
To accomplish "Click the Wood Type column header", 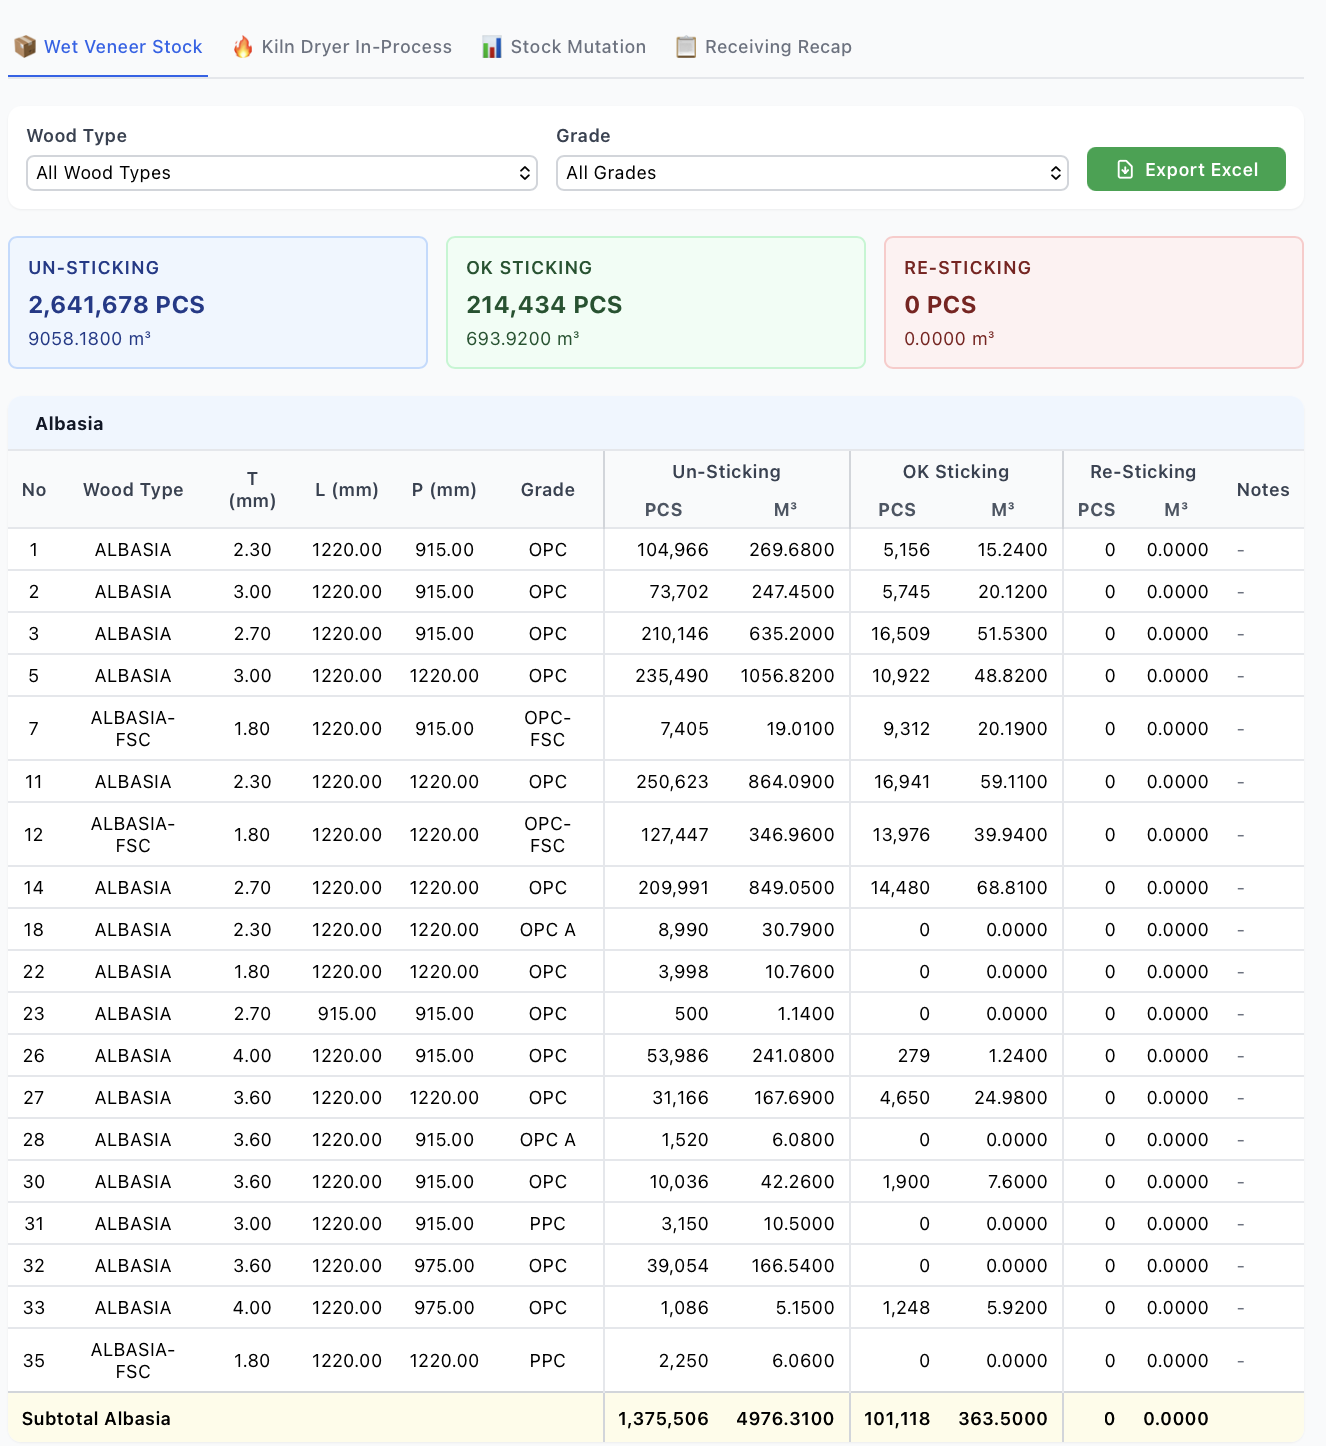I will (x=133, y=490).
